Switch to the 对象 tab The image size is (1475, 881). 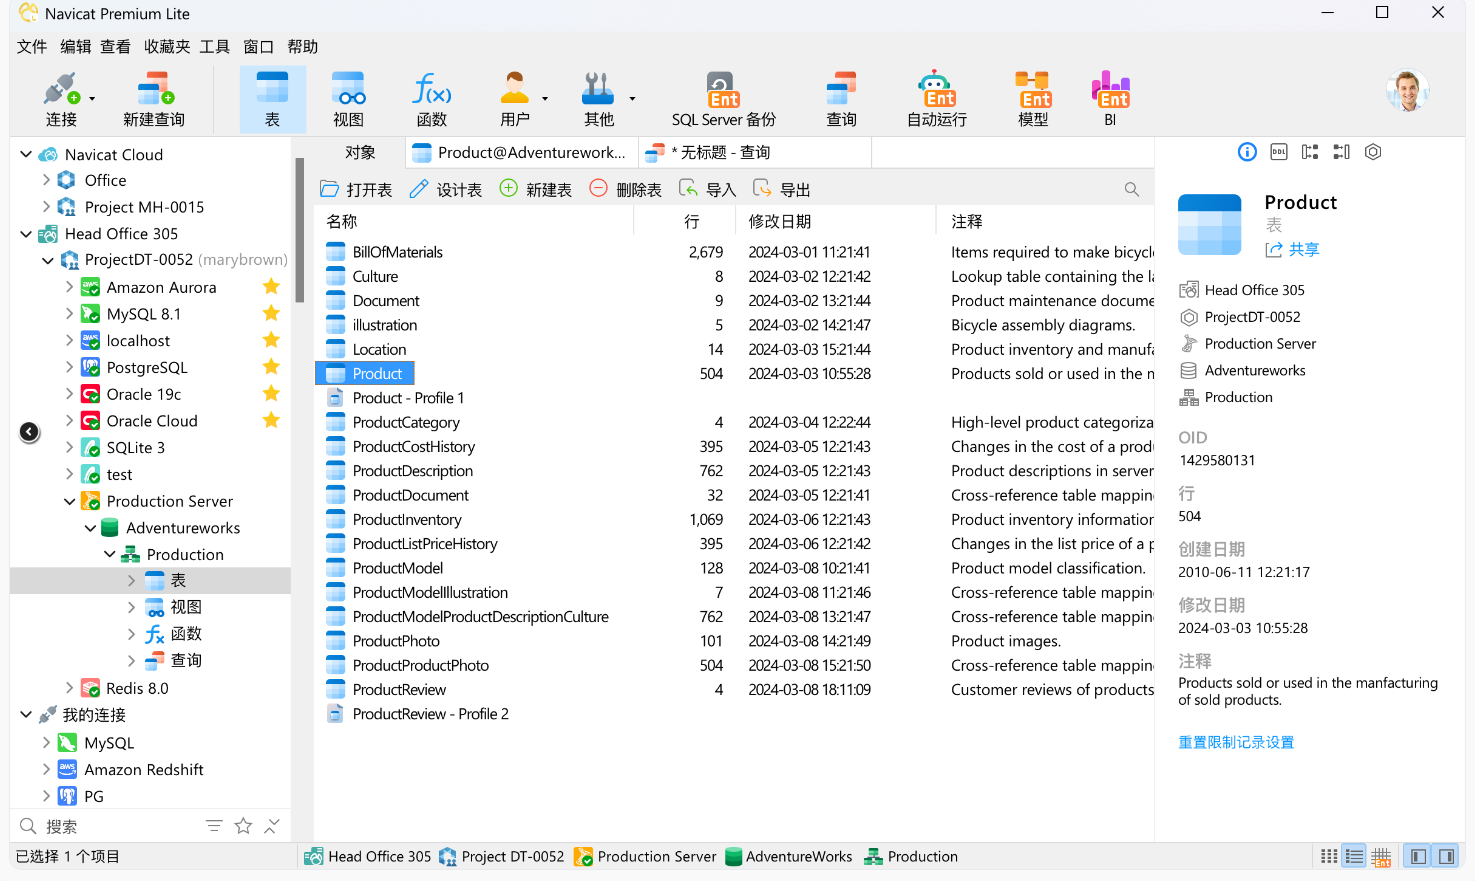pyautogui.click(x=360, y=153)
